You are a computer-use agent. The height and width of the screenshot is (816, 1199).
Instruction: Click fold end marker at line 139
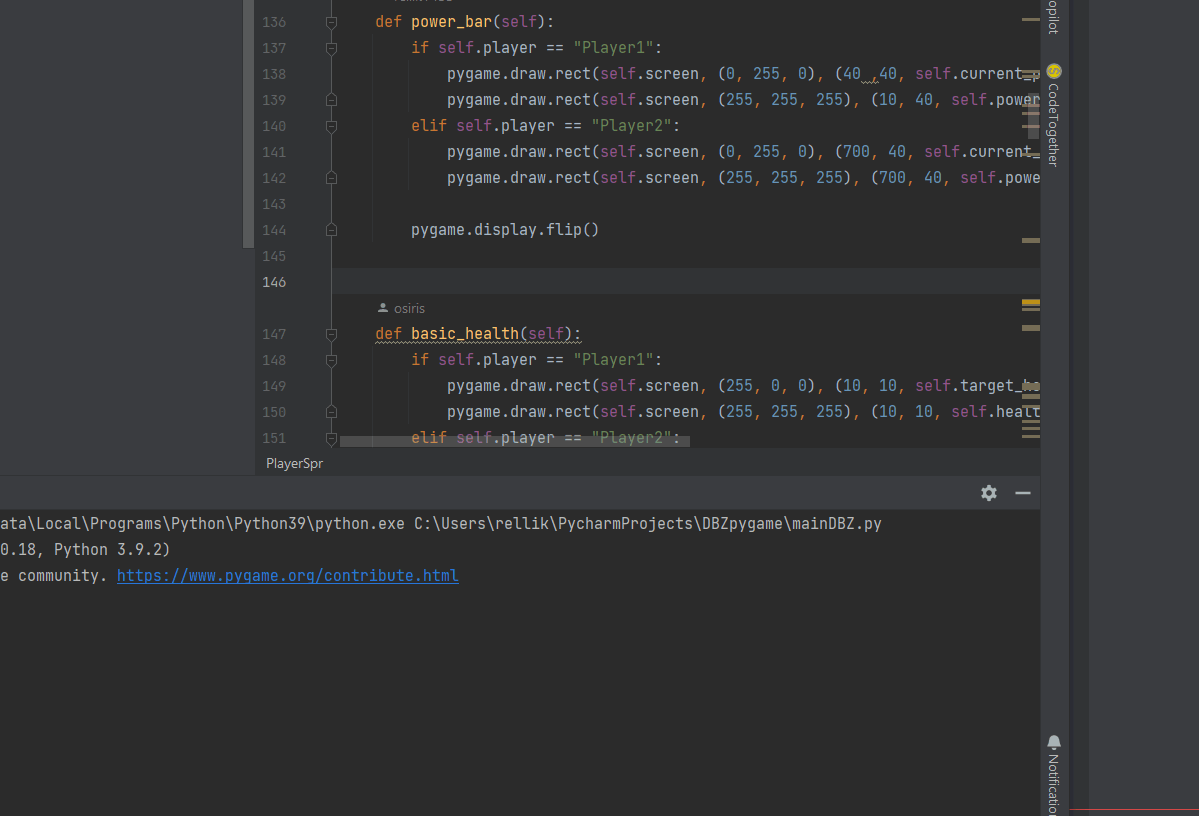pyautogui.click(x=331, y=100)
